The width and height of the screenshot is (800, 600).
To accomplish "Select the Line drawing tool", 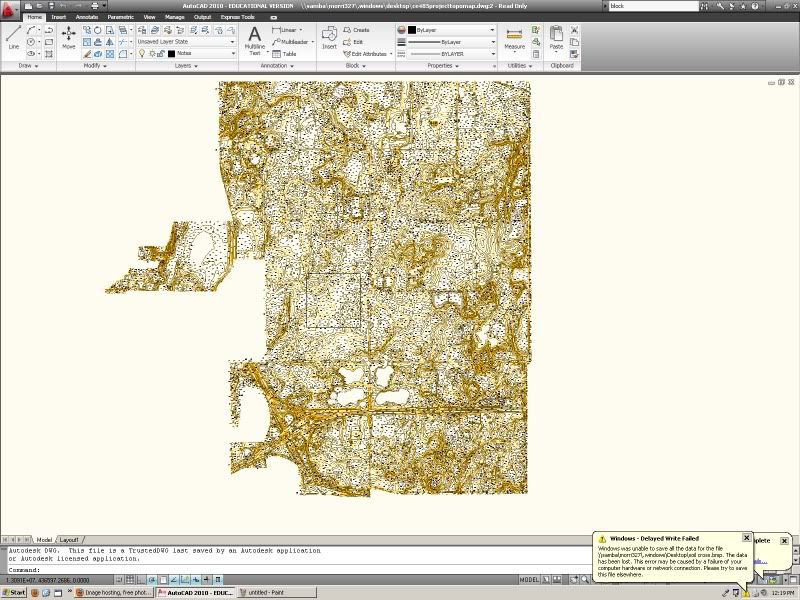I will [x=13, y=38].
